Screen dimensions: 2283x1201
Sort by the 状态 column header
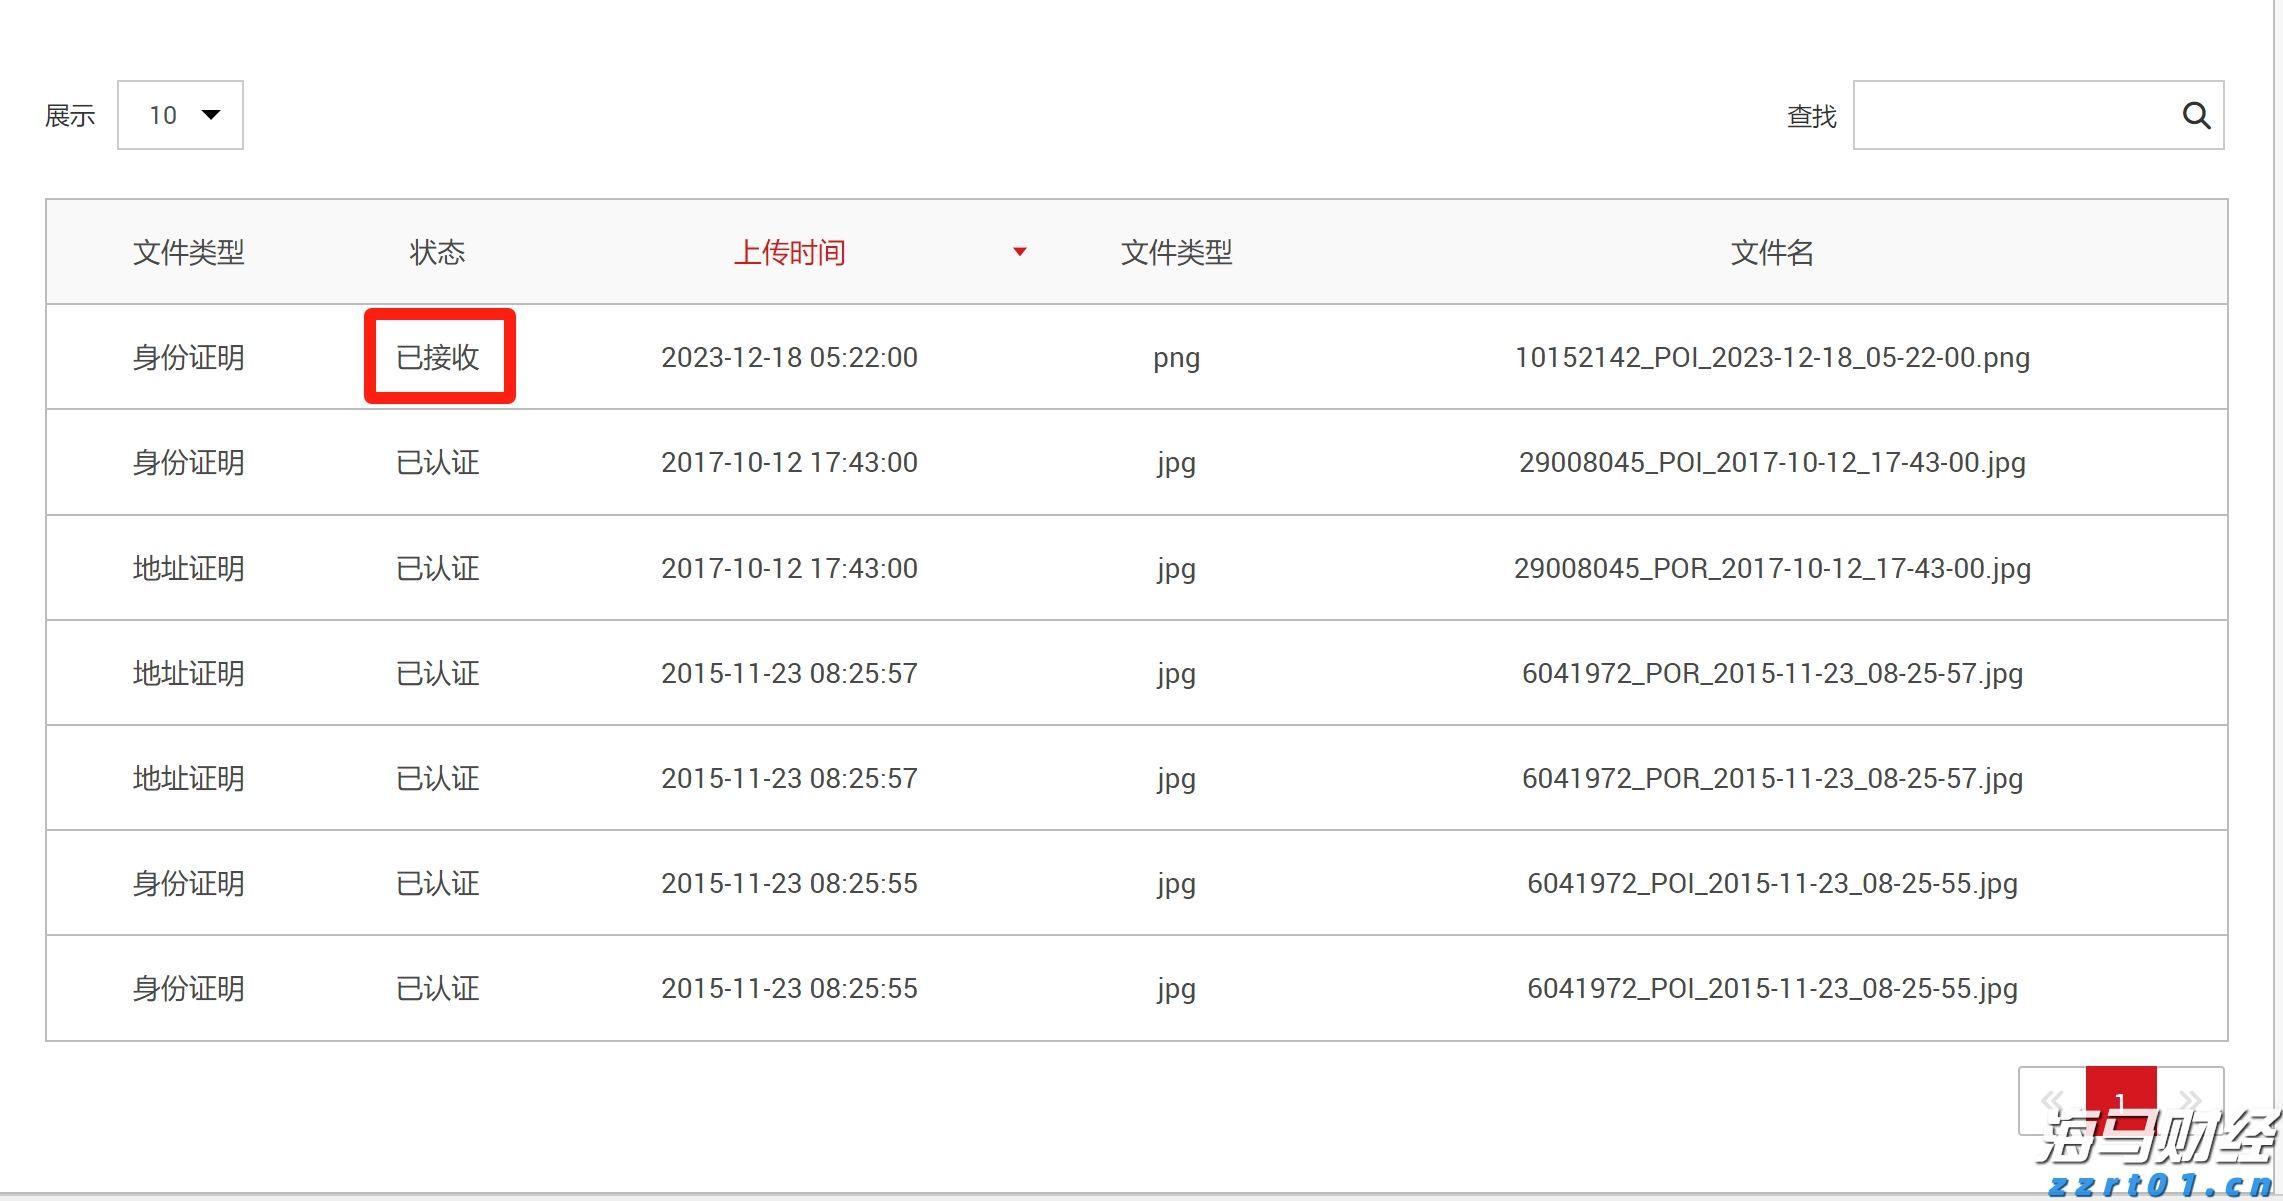click(437, 252)
